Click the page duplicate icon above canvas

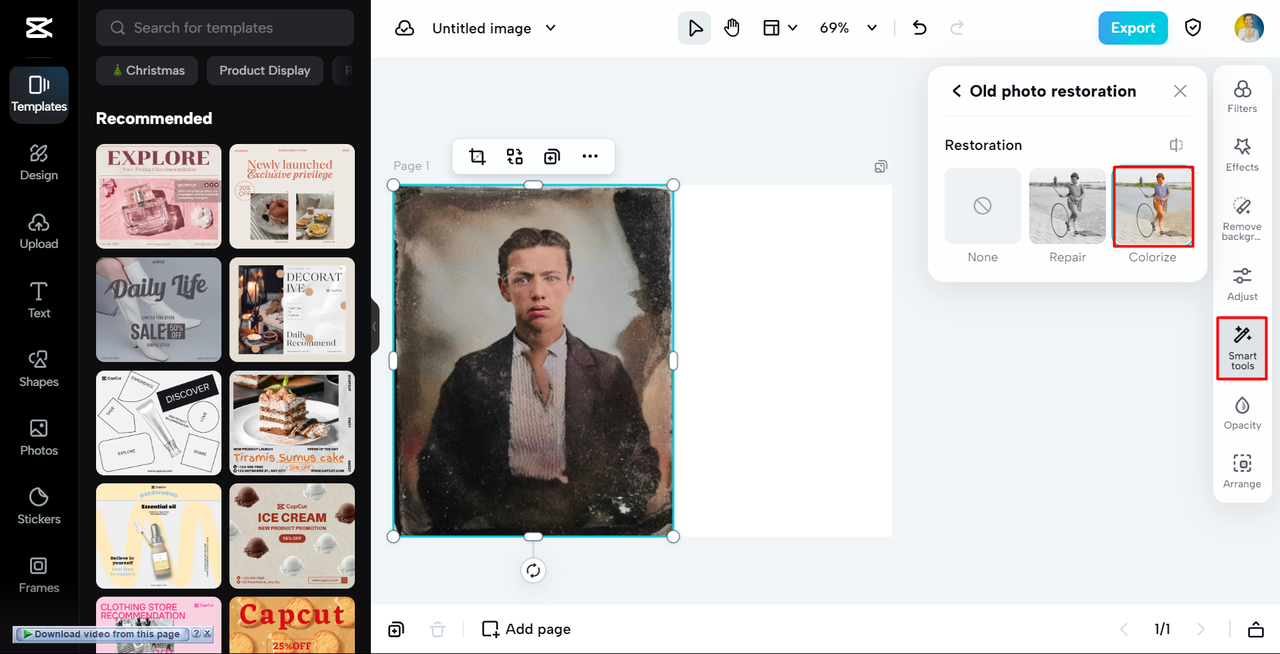coord(881,166)
